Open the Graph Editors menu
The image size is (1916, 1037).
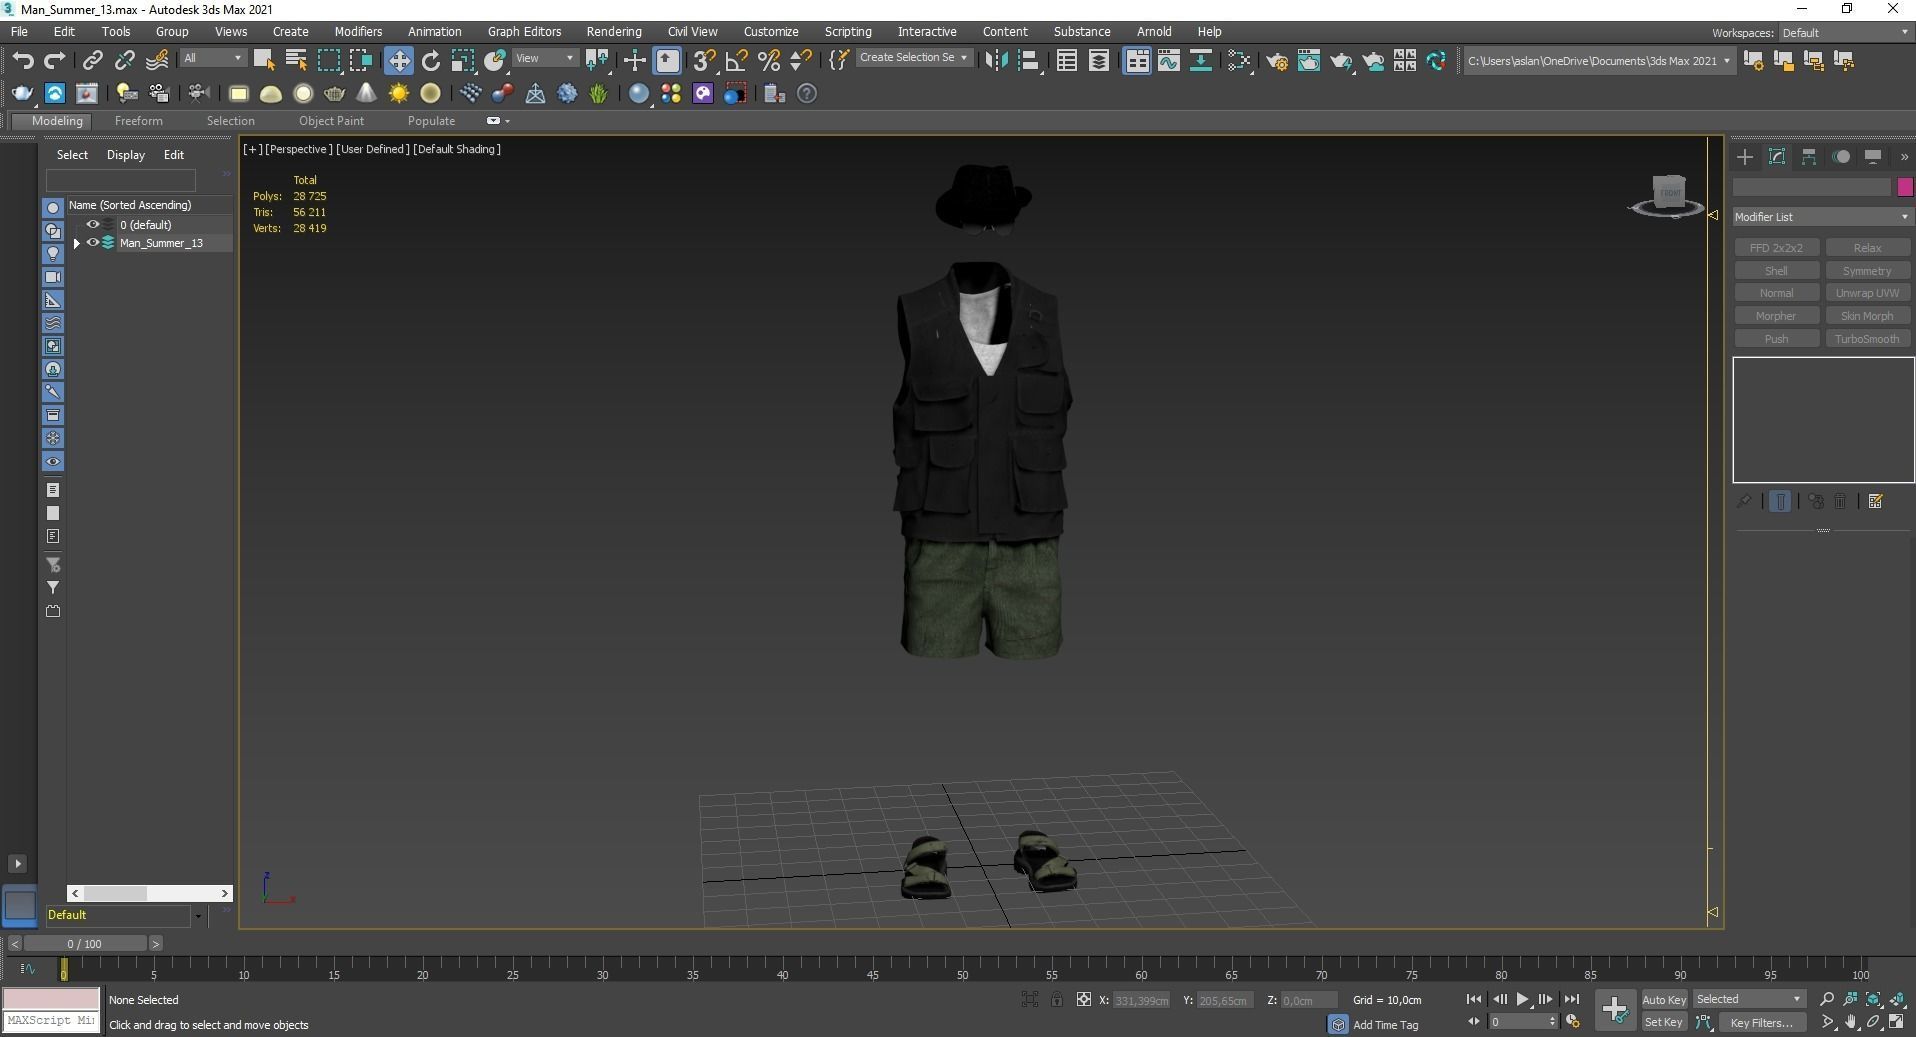524,32
